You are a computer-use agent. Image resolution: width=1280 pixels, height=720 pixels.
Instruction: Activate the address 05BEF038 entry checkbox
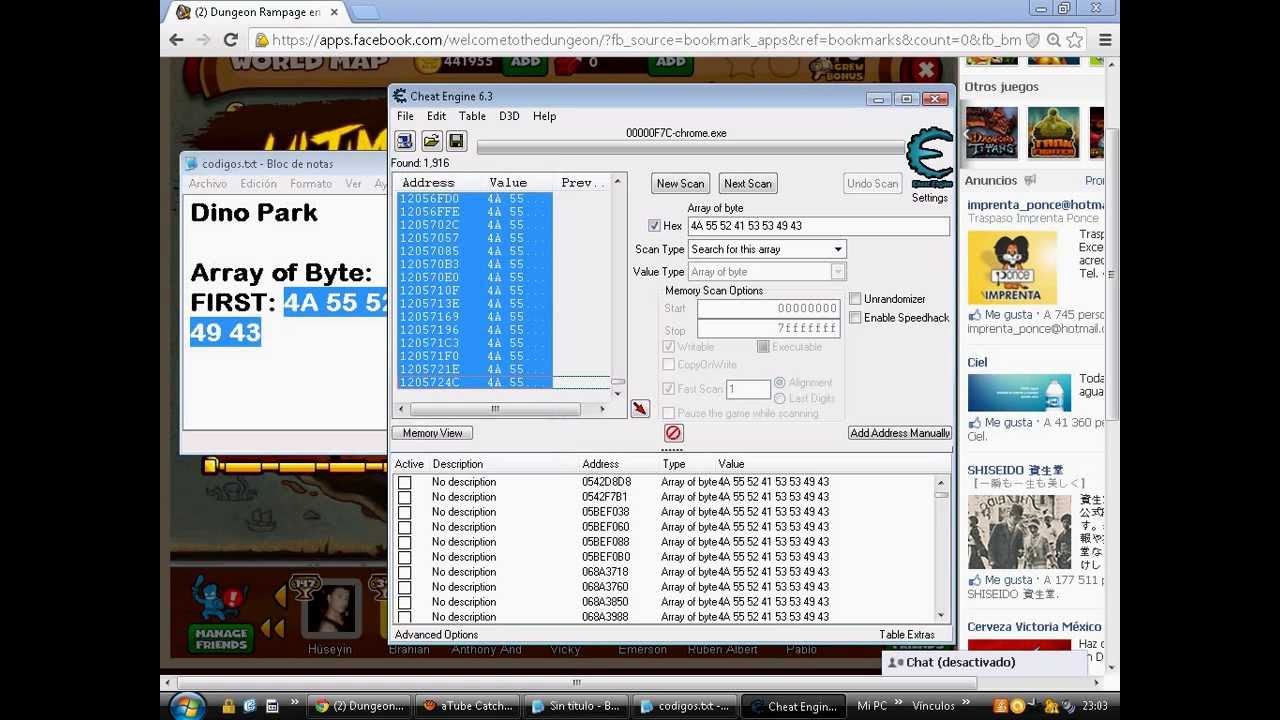pyautogui.click(x=404, y=512)
